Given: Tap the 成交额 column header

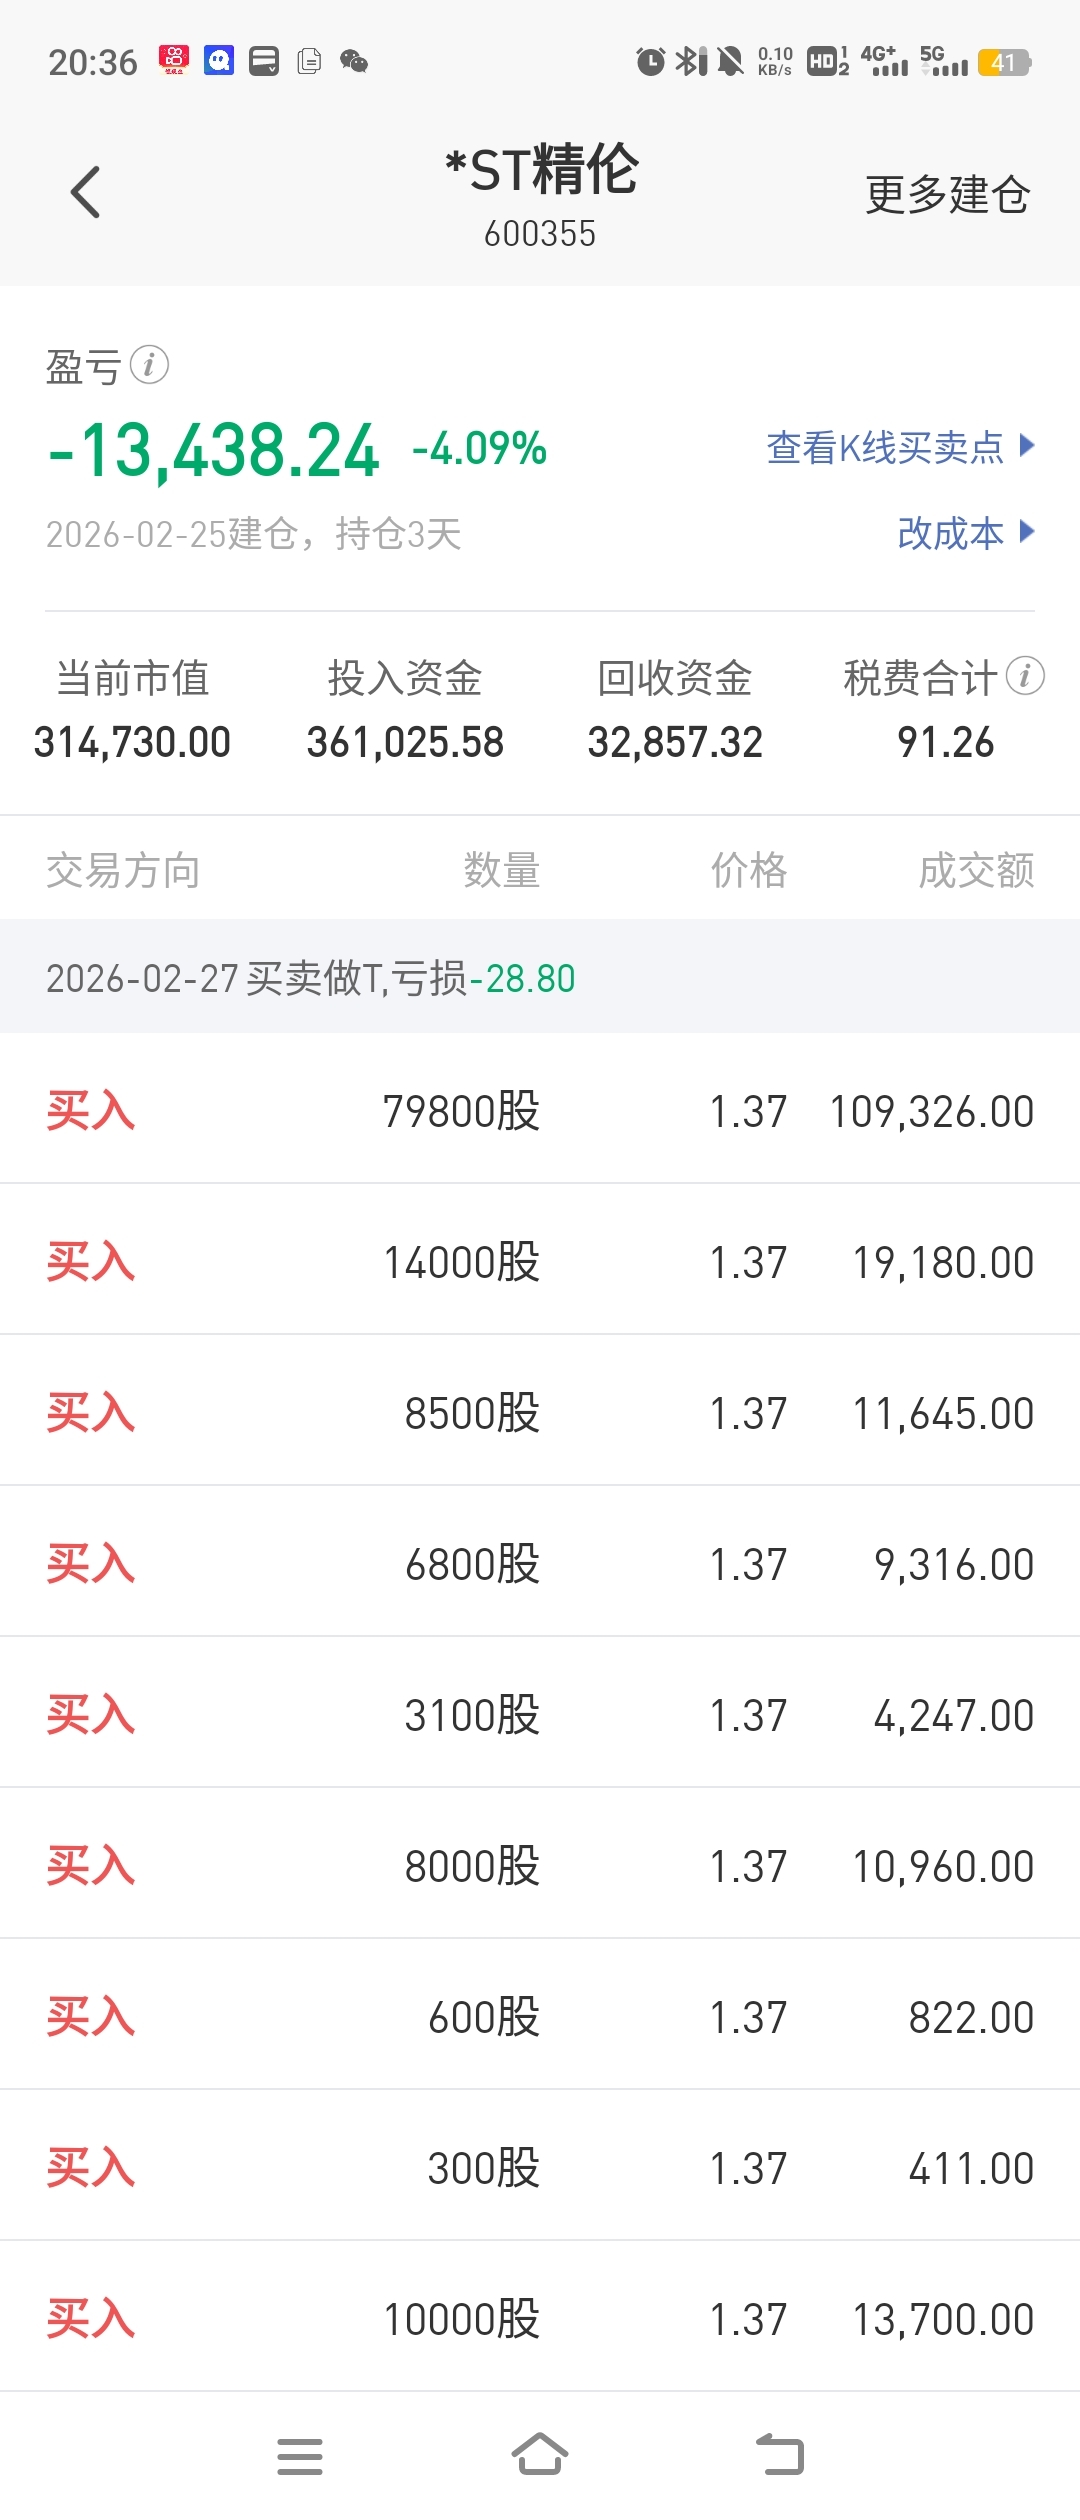Looking at the screenshot, I should [976, 870].
